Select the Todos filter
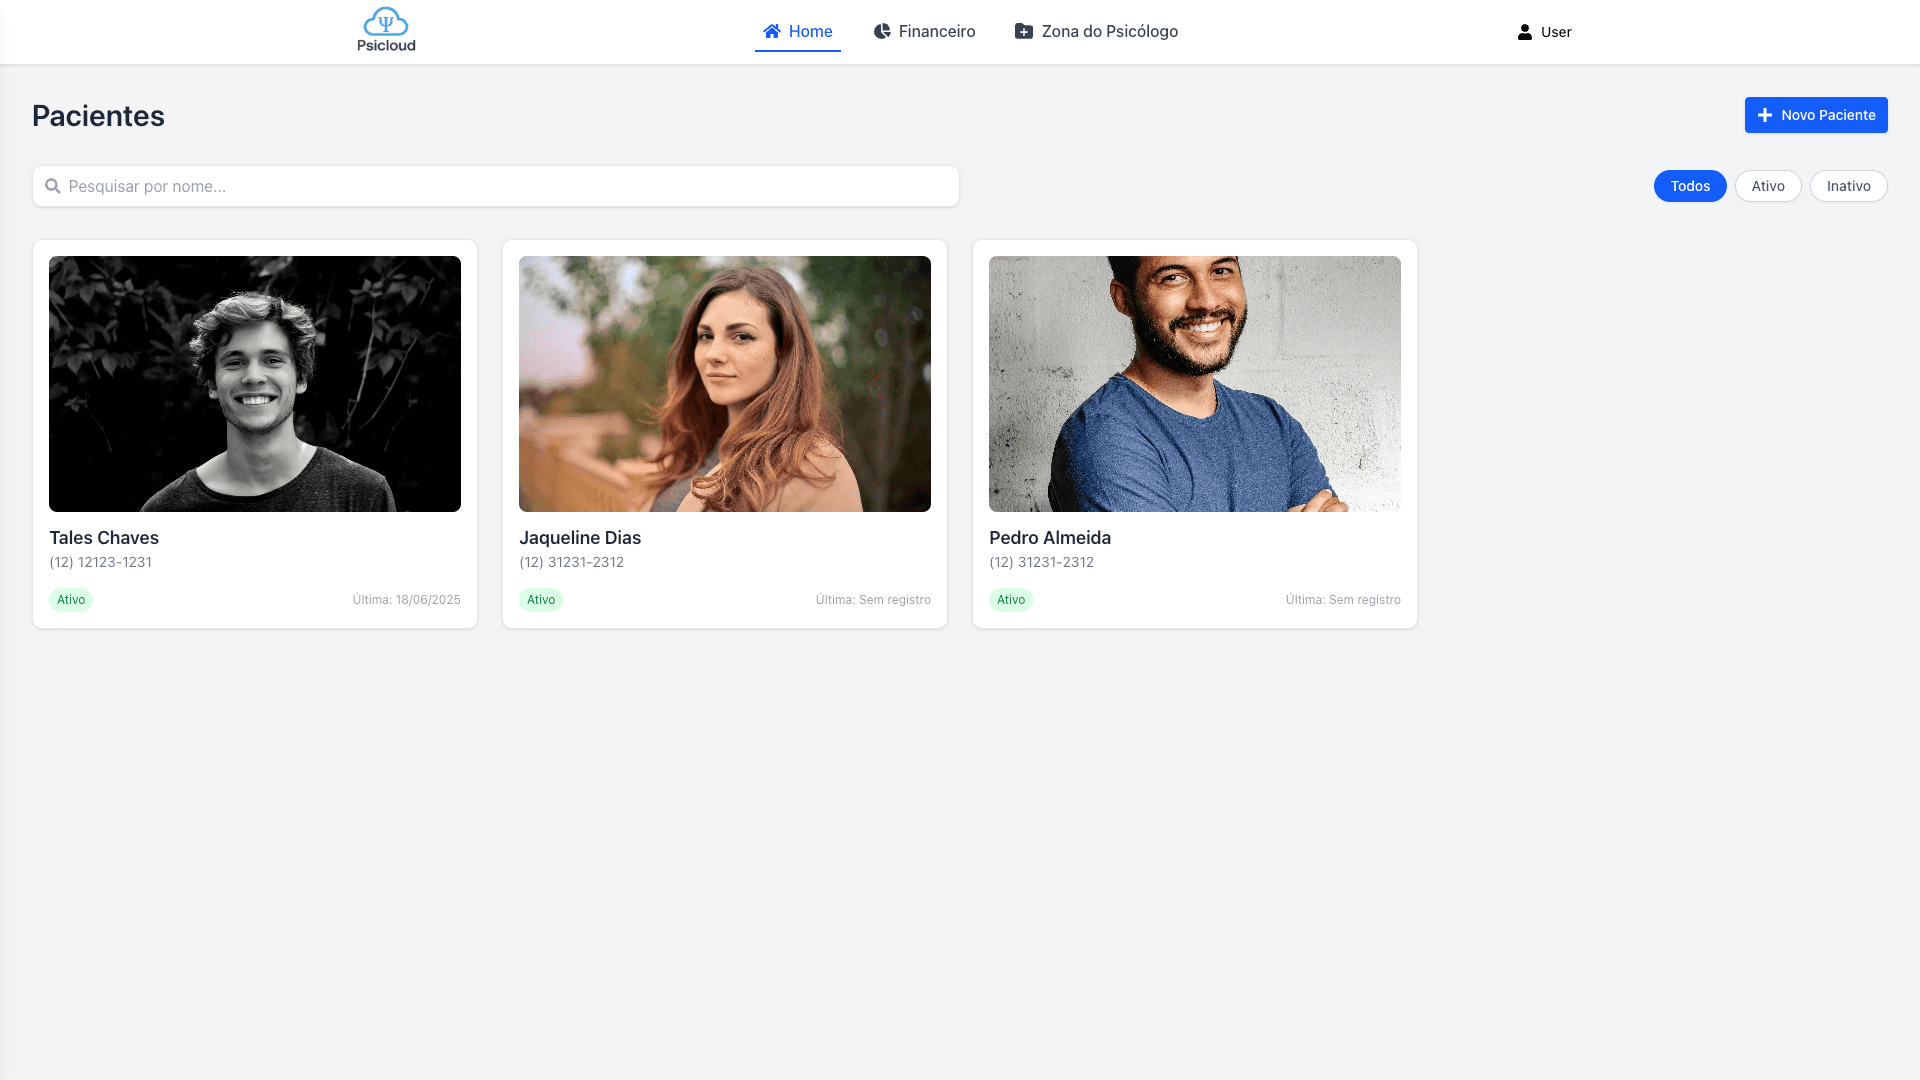The image size is (1920, 1080). pyautogui.click(x=1689, y=186)
